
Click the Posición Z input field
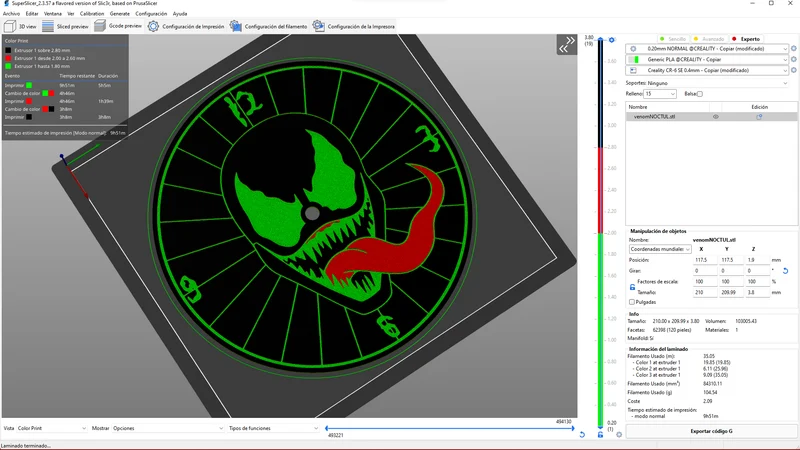(x=758, y=260)
